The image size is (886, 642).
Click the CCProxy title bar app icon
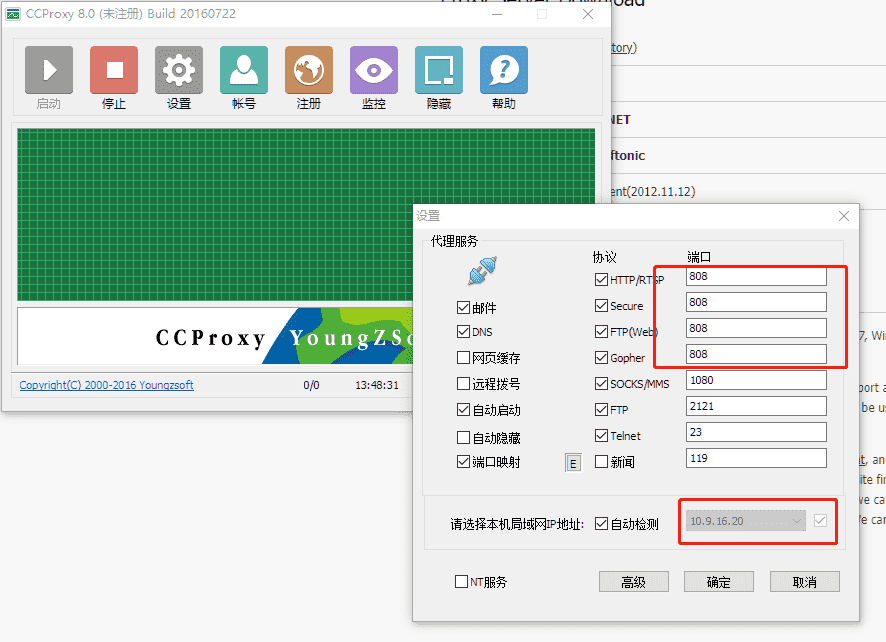click(13, 14)
